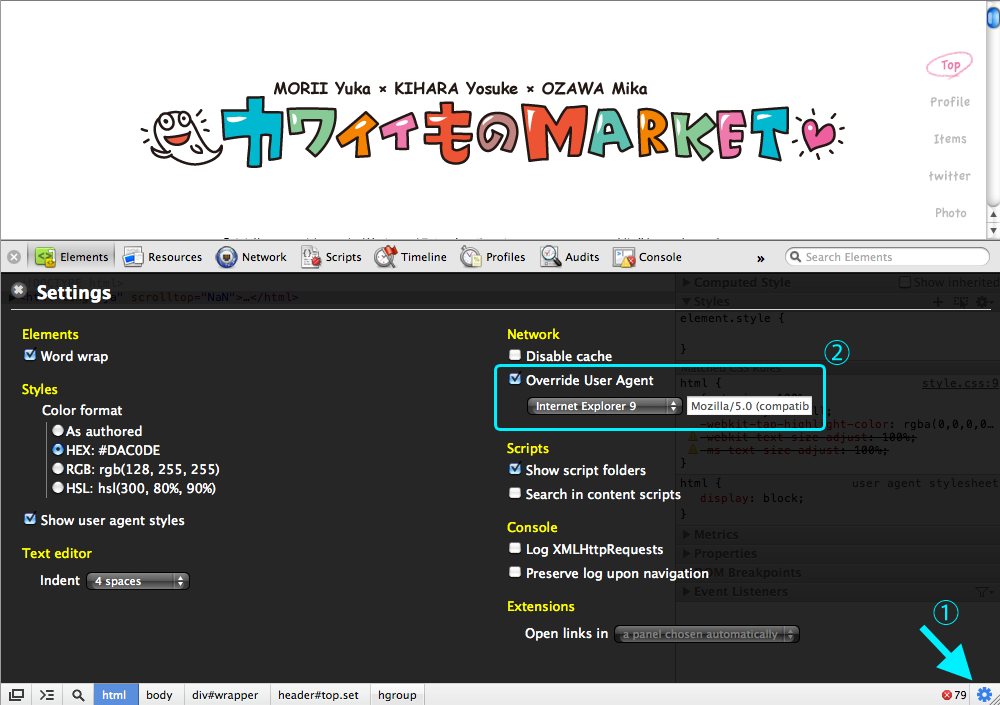Toggle the Word wrap checkbox
This screenshot has height=705, width=1000.
(29, 355)
